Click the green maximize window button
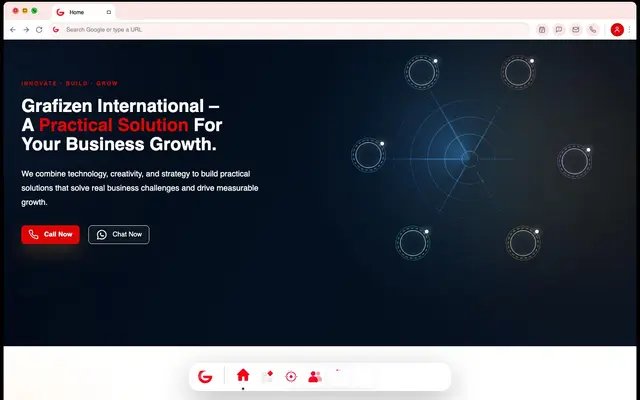This screenshot has width=640, height=400. [x=34, y=11]
